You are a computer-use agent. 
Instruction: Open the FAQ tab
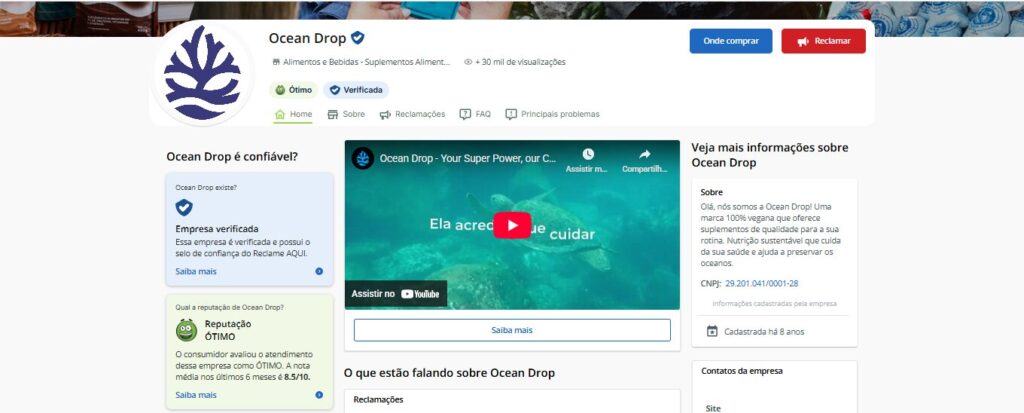tap(475, 114)
